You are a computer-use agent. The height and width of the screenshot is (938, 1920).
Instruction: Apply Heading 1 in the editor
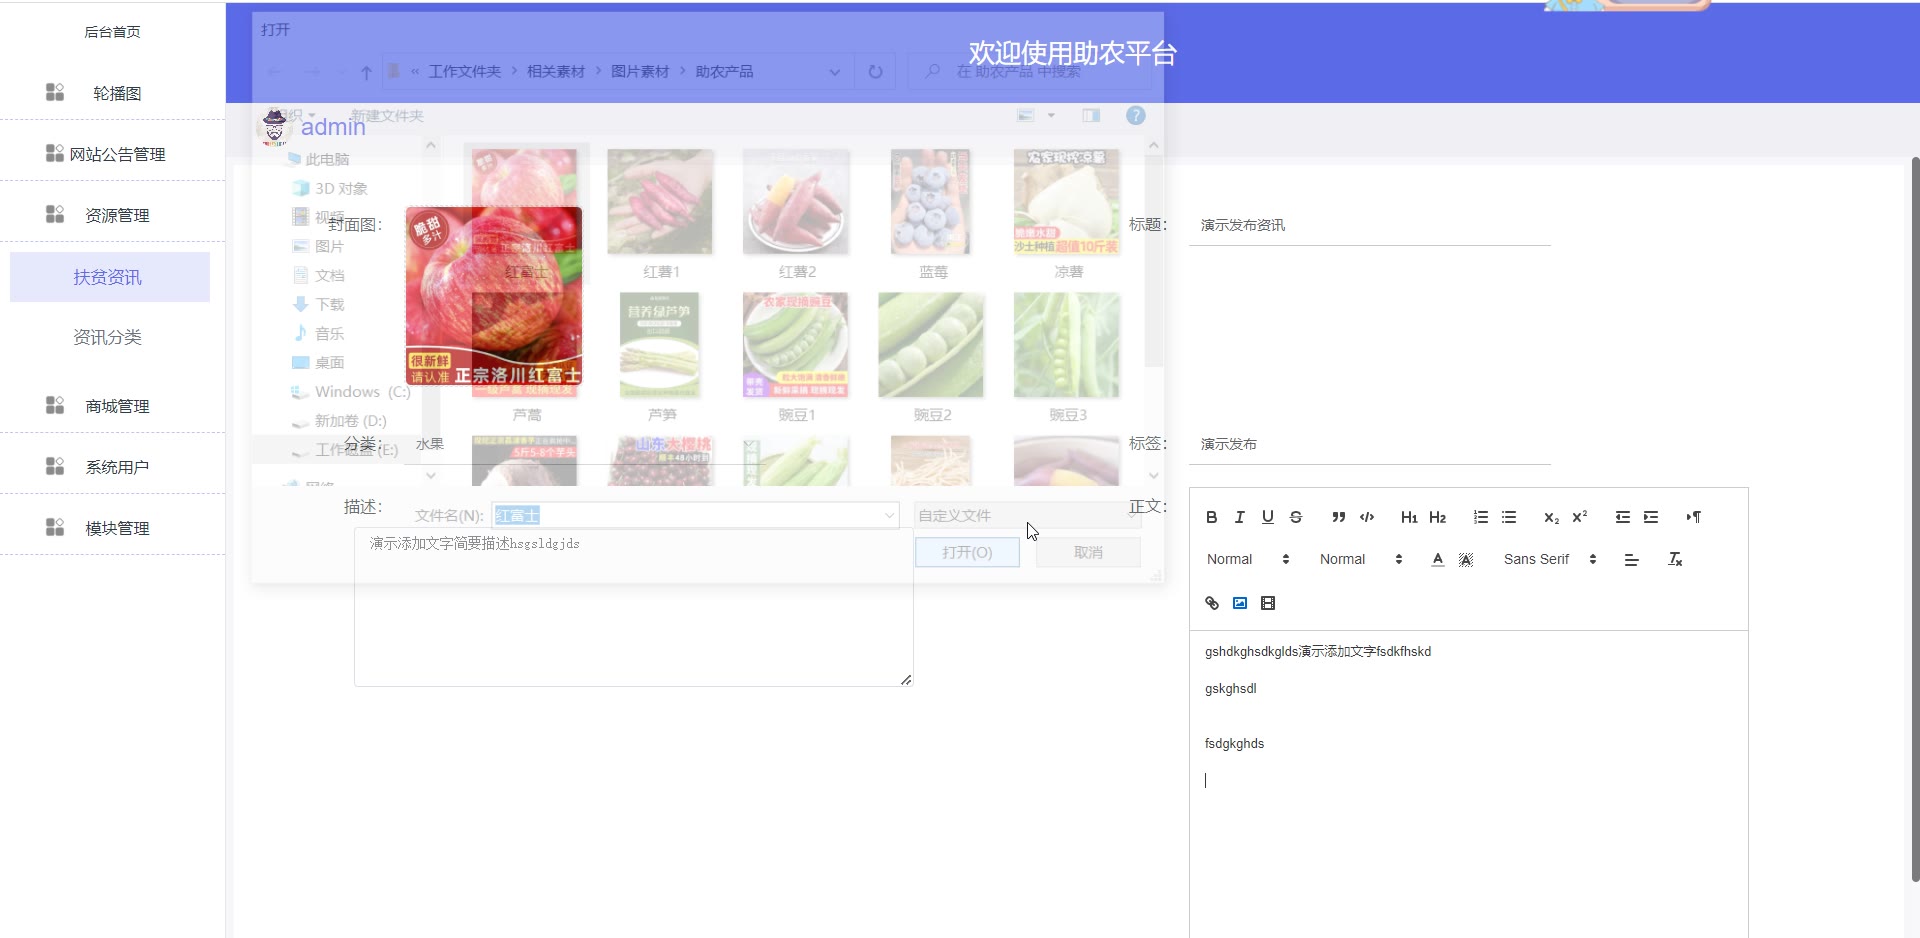(1409, 517)
